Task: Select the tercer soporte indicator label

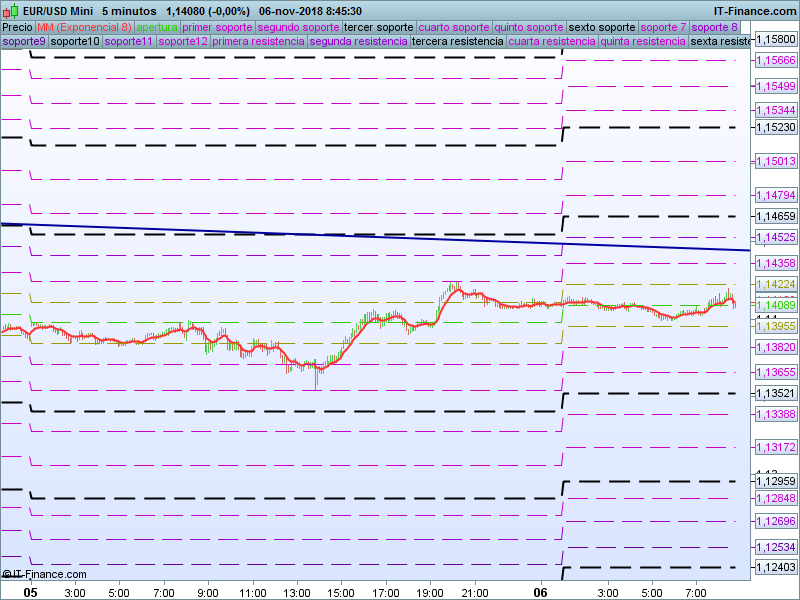Action: point(379,27)
